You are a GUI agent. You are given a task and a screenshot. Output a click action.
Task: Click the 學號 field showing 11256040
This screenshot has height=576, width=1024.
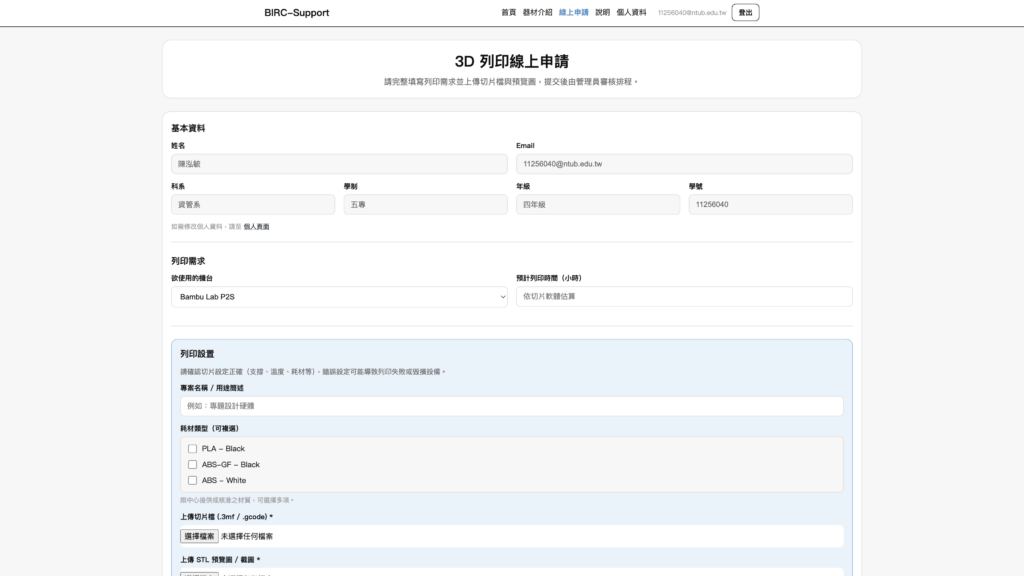click(x=770, y=204)
